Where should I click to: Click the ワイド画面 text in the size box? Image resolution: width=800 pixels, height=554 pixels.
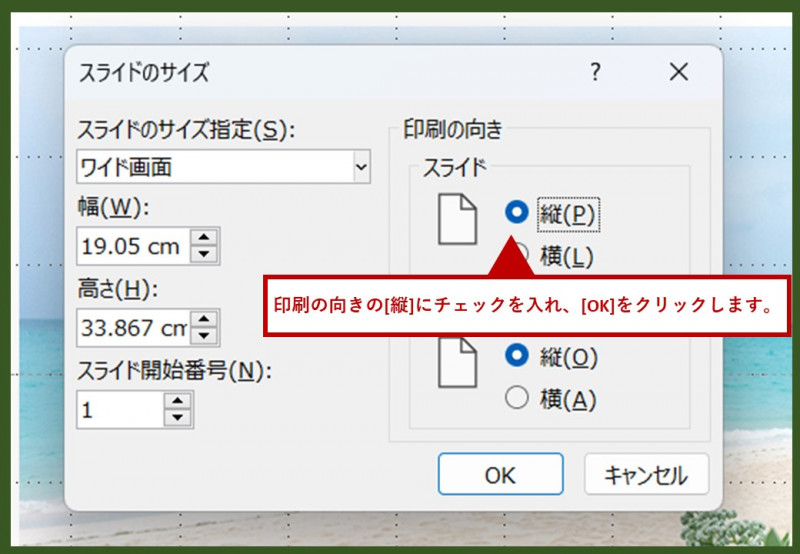coord(126,167)
